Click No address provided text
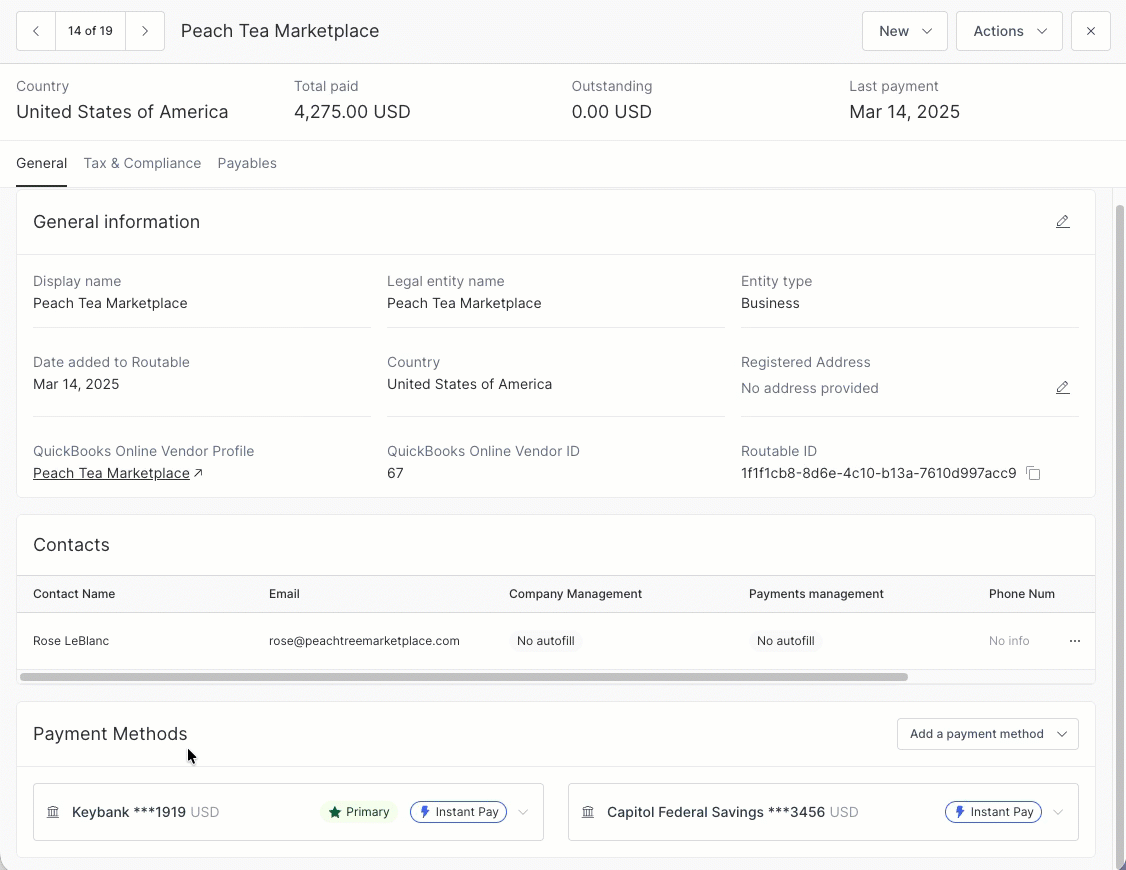The image size is (1126, 870). pos(810,388)
